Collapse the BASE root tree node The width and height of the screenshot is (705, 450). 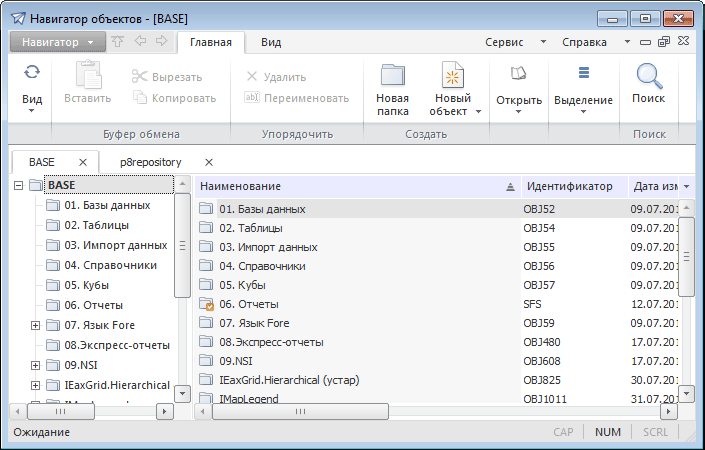19,185
